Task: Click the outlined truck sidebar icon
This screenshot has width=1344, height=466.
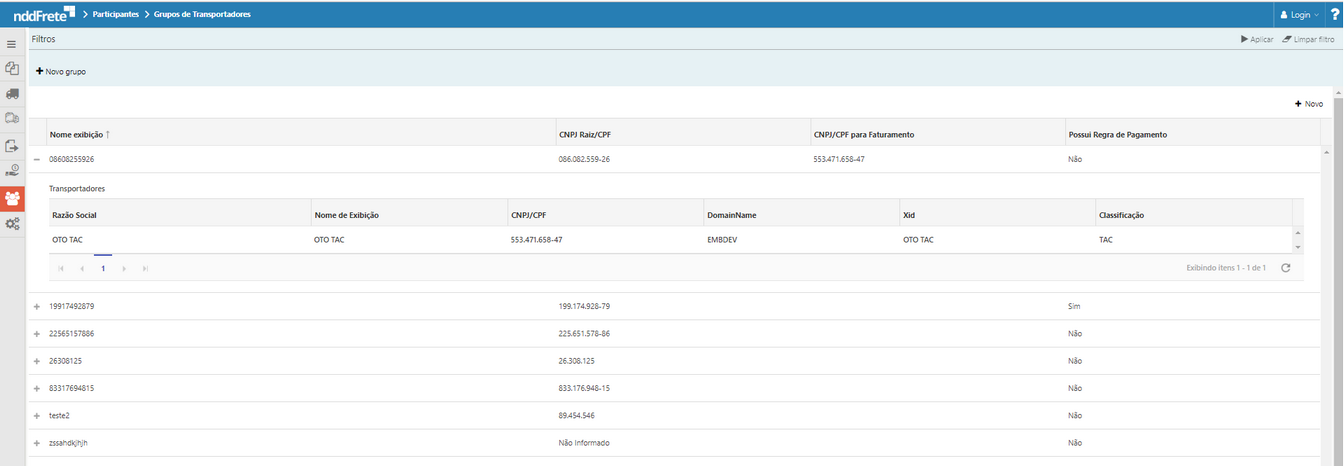Action: pos(12,118)
